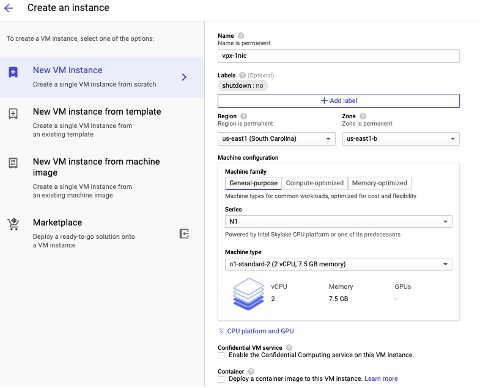Click the Machine configuration heading text

(248, 158)
